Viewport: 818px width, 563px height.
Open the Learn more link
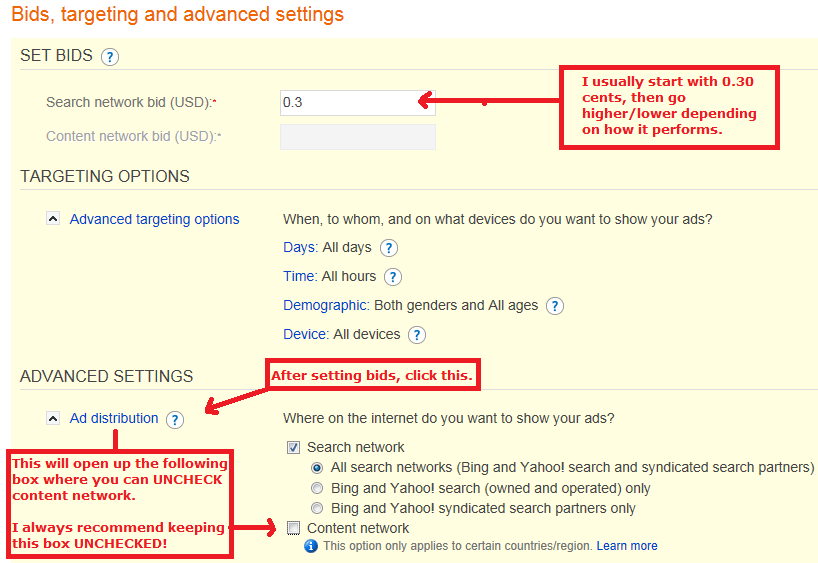tap(627, 546)
